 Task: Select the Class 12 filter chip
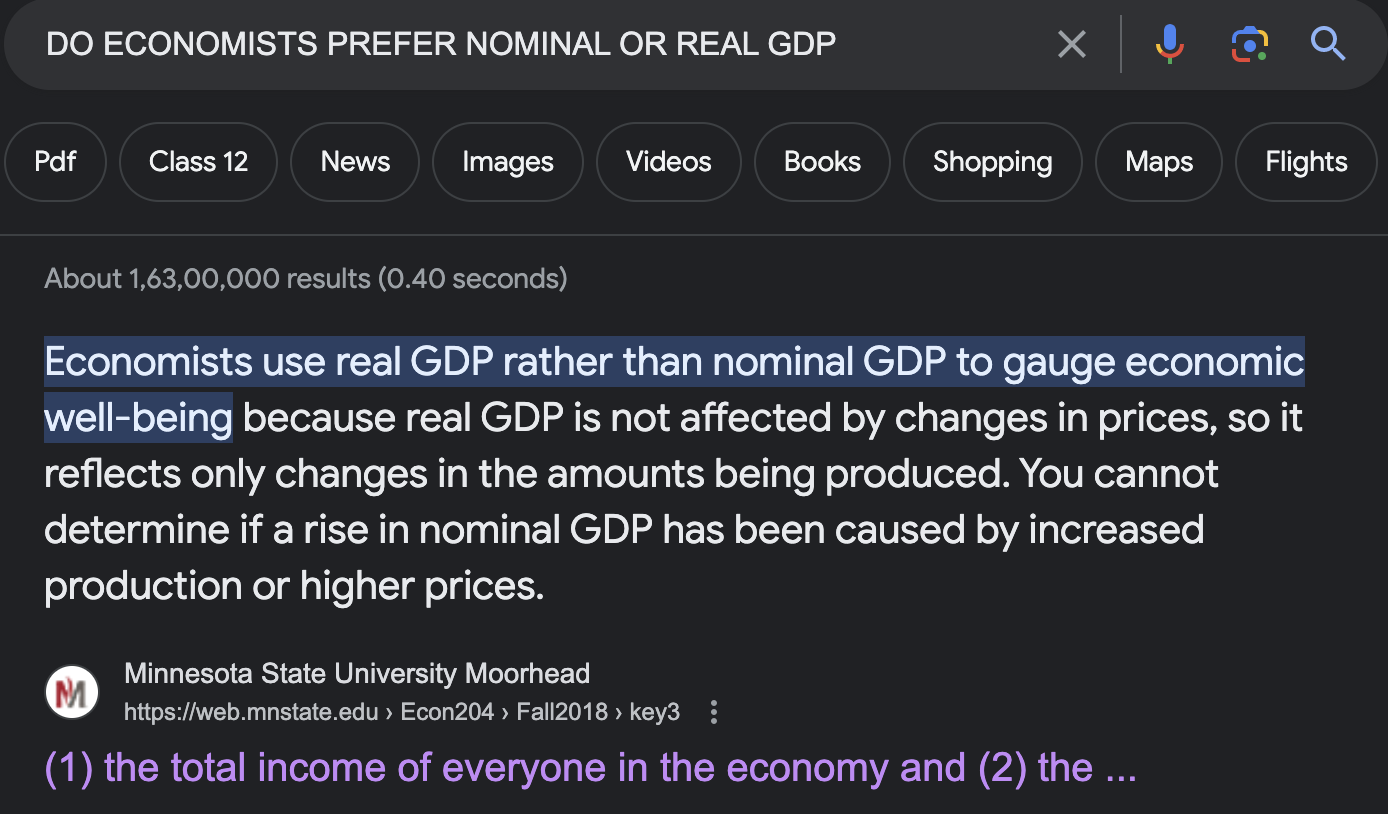click(x=198, y=162)
